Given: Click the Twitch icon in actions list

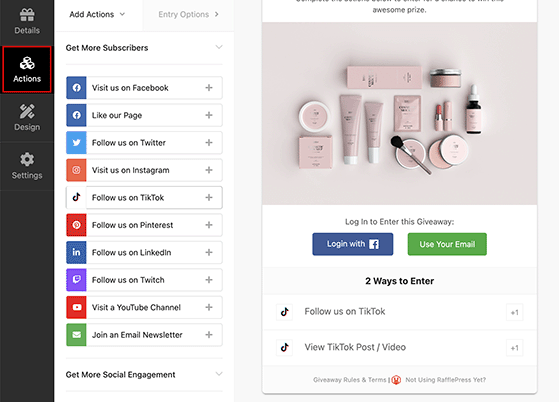Looking at the screenshot, I should coord(76,280).
